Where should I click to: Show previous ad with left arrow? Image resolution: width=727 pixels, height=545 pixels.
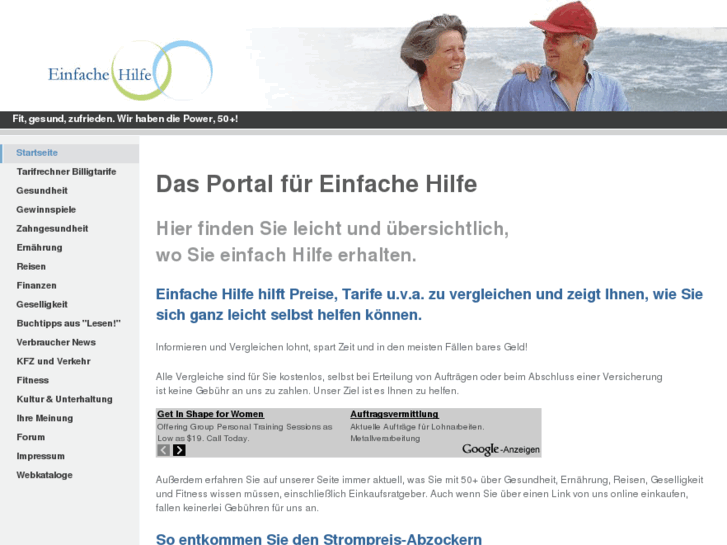pyautogui.click(x=163, y=450)
